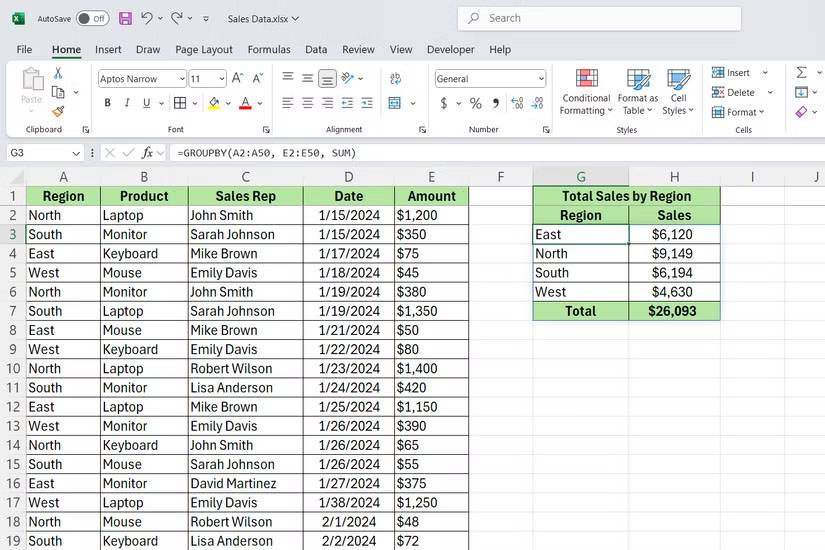Open Cell Styles dropdown
The width and height of the screenshot is (825, 550).
point(678,92)
